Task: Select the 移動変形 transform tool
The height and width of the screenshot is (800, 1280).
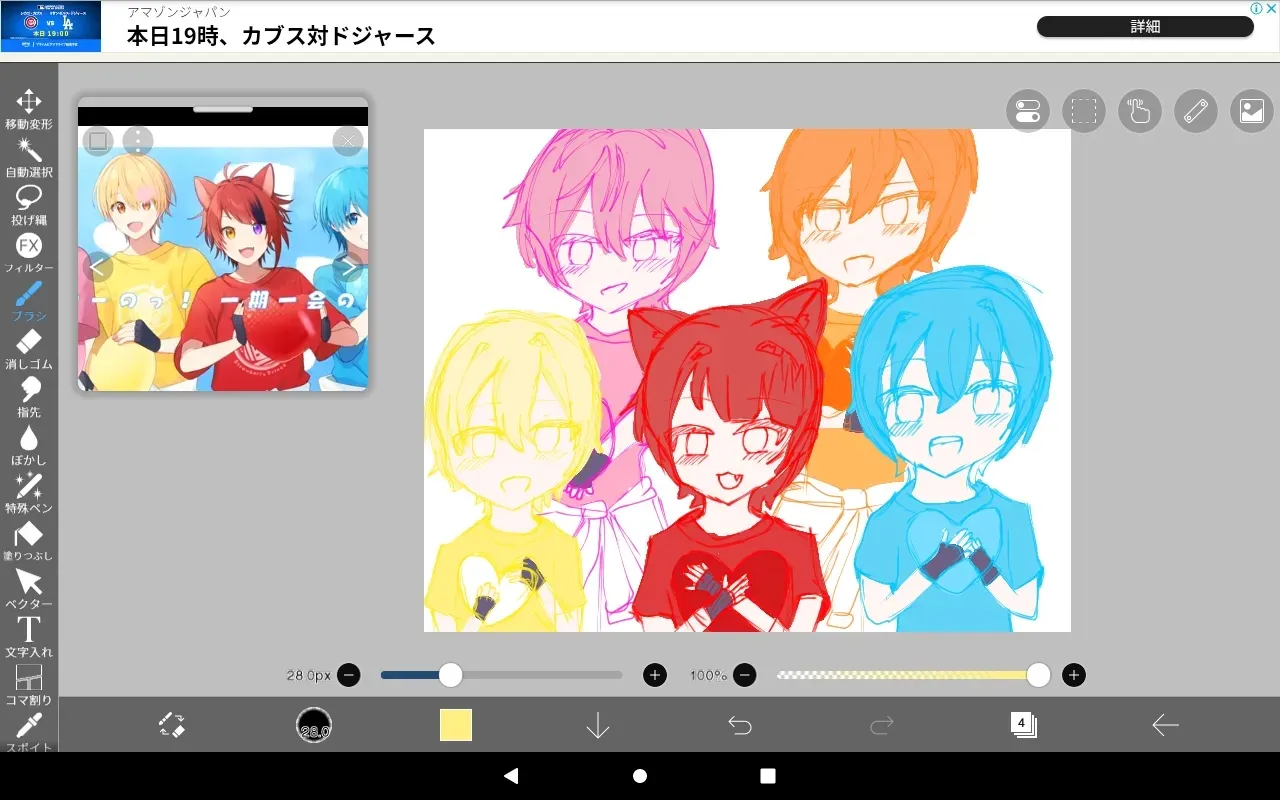Action: pyautogui.click(x=29, y=109)
